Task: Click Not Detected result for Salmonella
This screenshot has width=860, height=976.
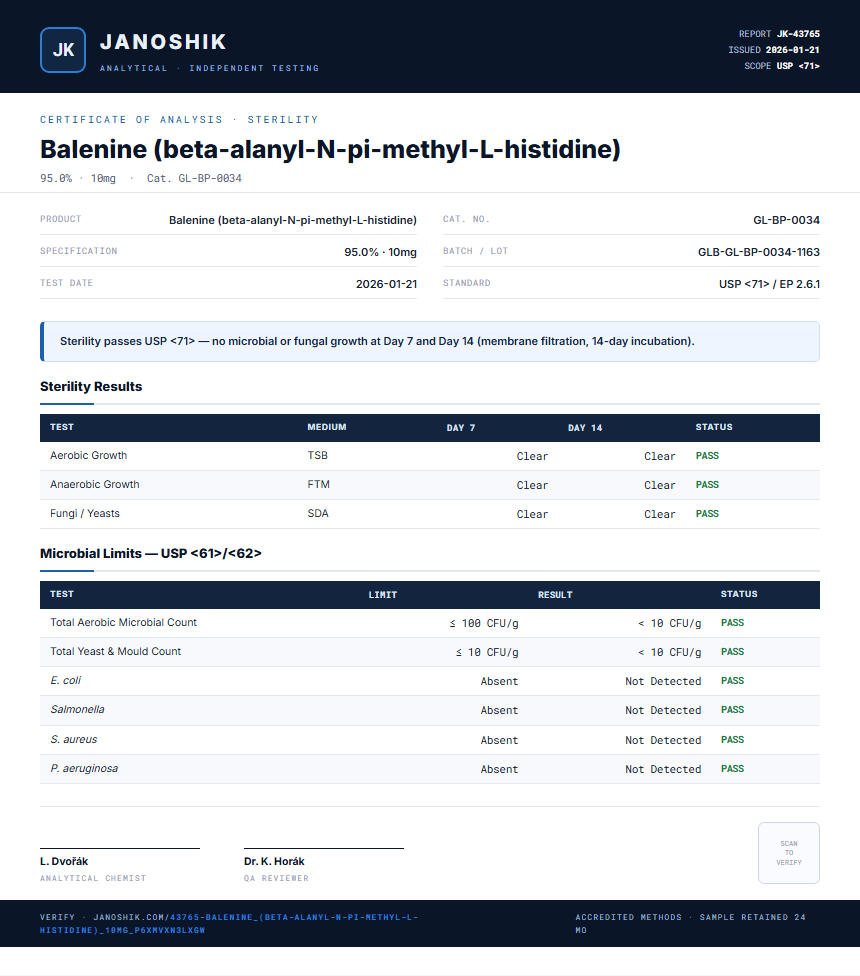Action: coord(663,710)
